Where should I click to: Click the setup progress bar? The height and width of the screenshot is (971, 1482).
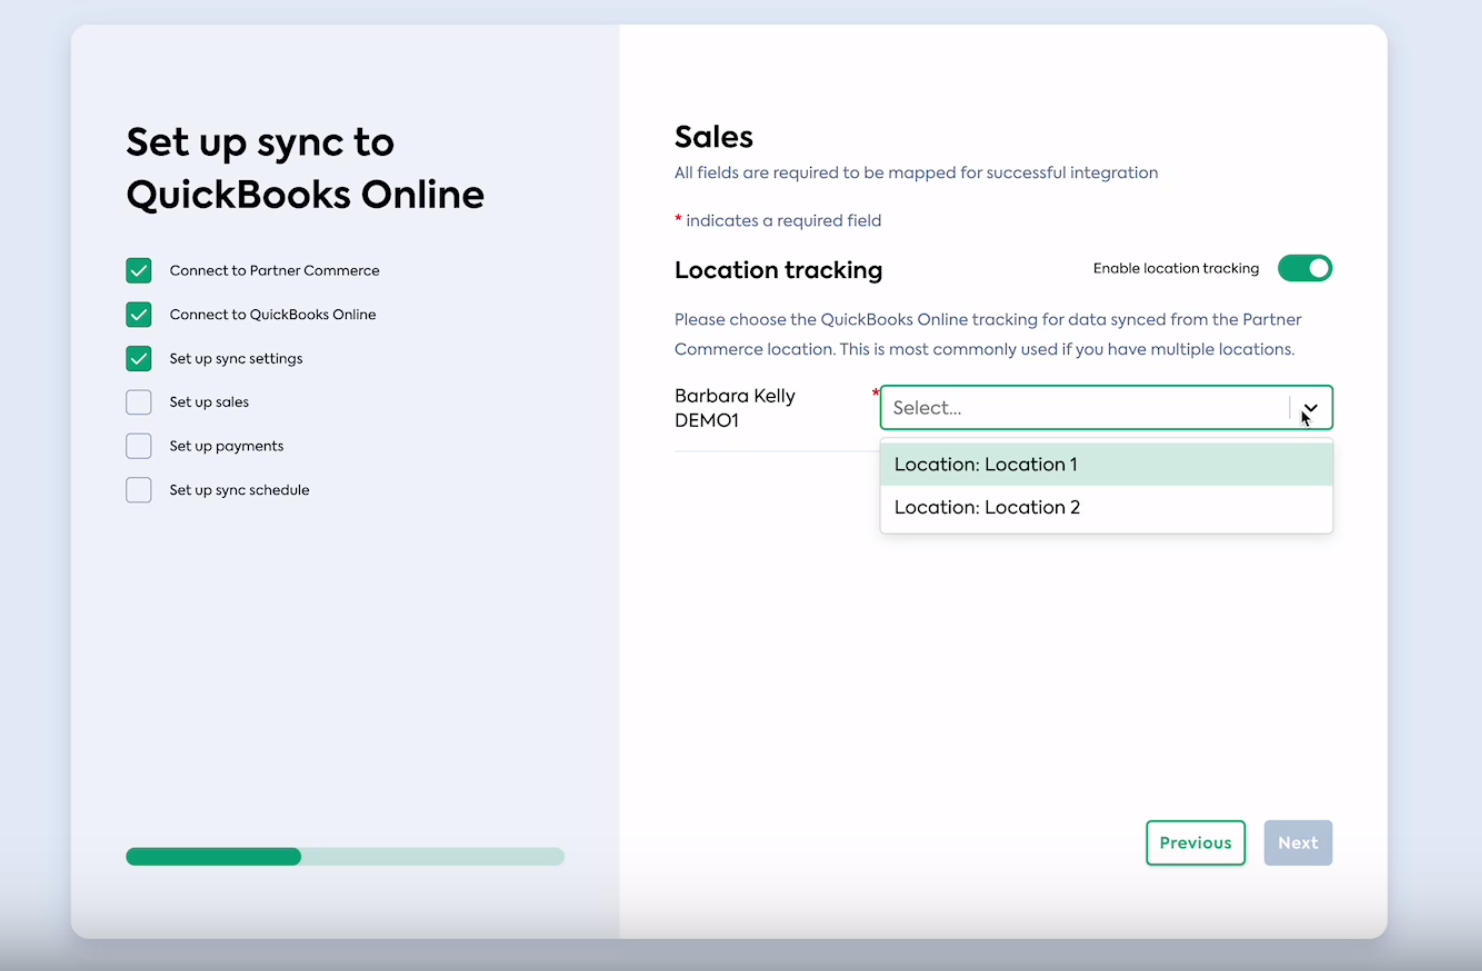(345, 856)
